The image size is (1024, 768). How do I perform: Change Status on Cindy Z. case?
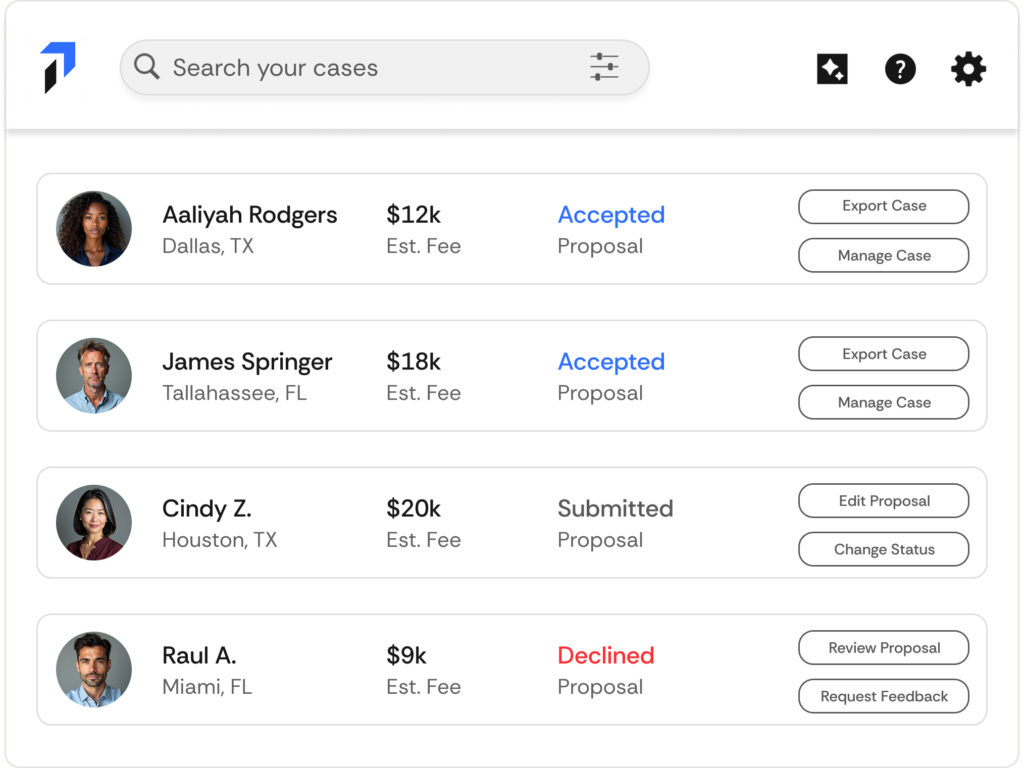884,549
